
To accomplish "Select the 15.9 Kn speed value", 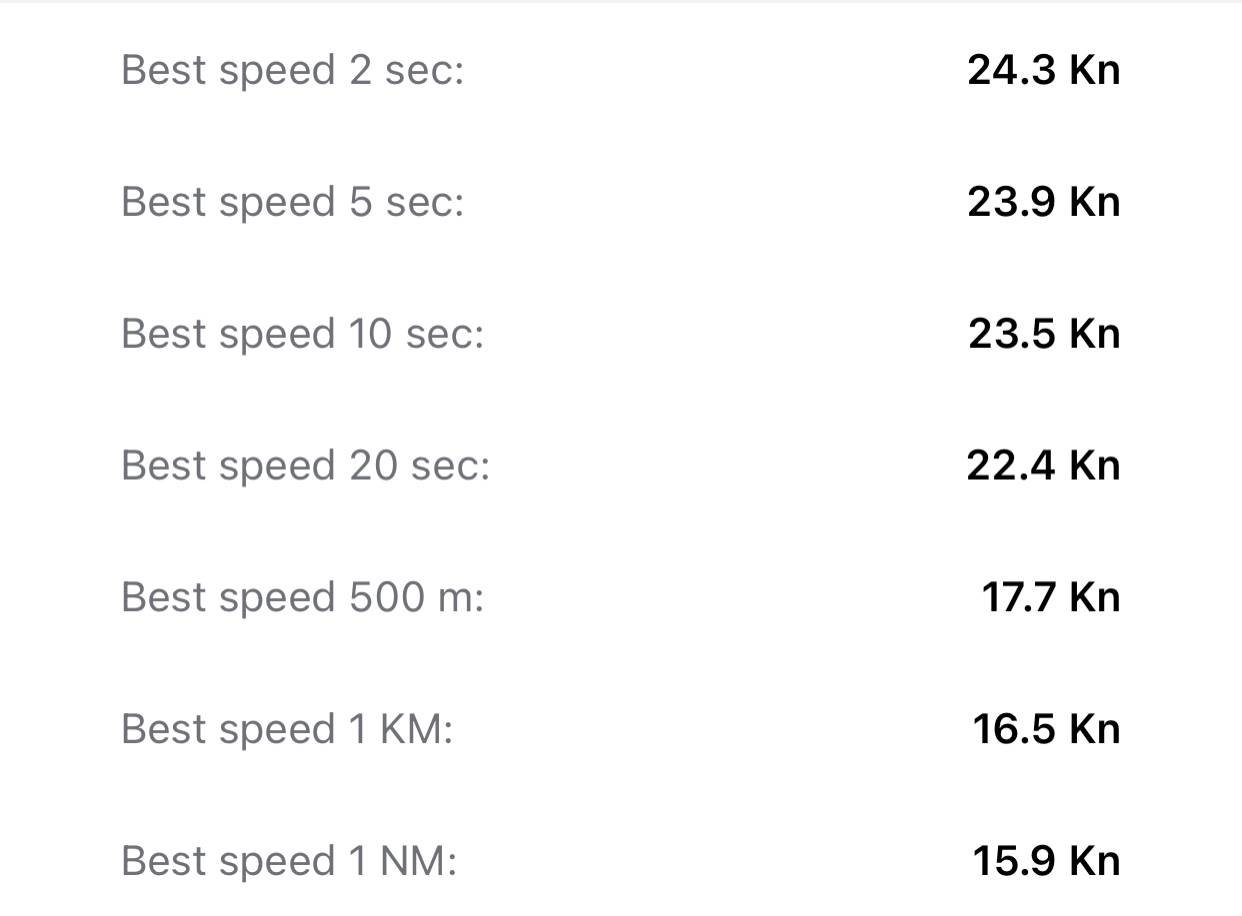I will tap(1046, 862).
